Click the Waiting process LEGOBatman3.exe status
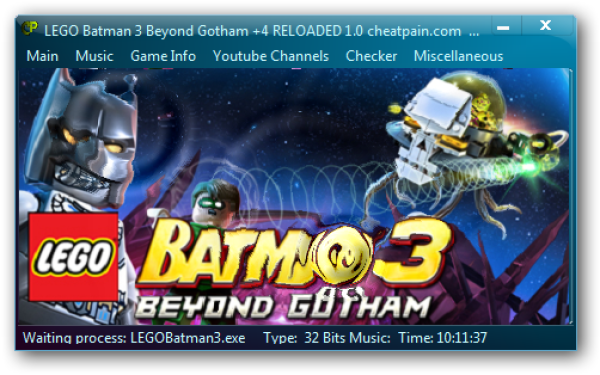Viewport: 600px width, 375px height. tap(134, 338)
